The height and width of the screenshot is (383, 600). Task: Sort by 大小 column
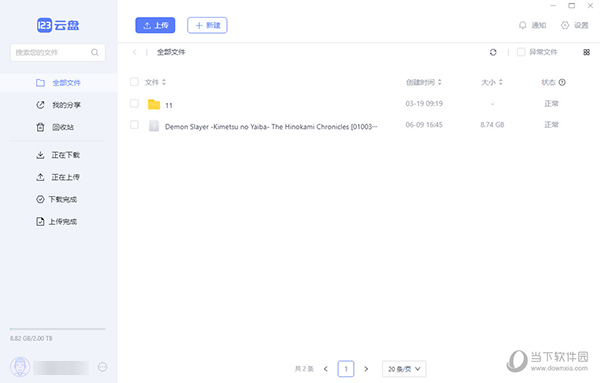(x=492, y=82)
